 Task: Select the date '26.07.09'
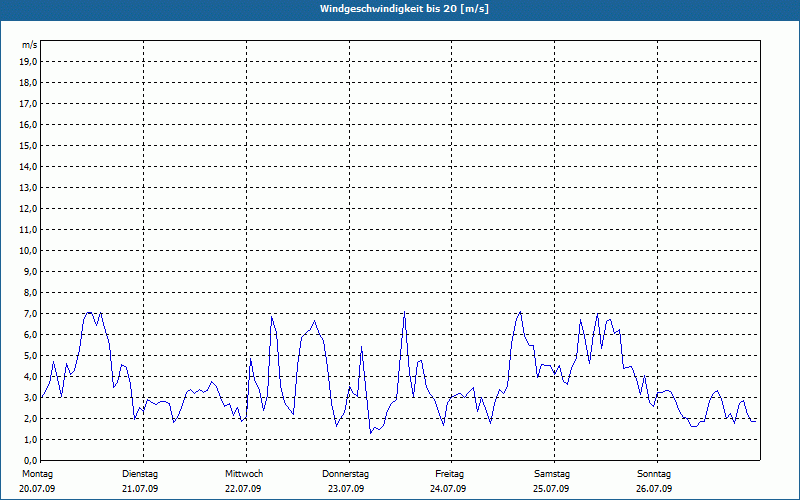pyautogui.click(x=654, y=489)
